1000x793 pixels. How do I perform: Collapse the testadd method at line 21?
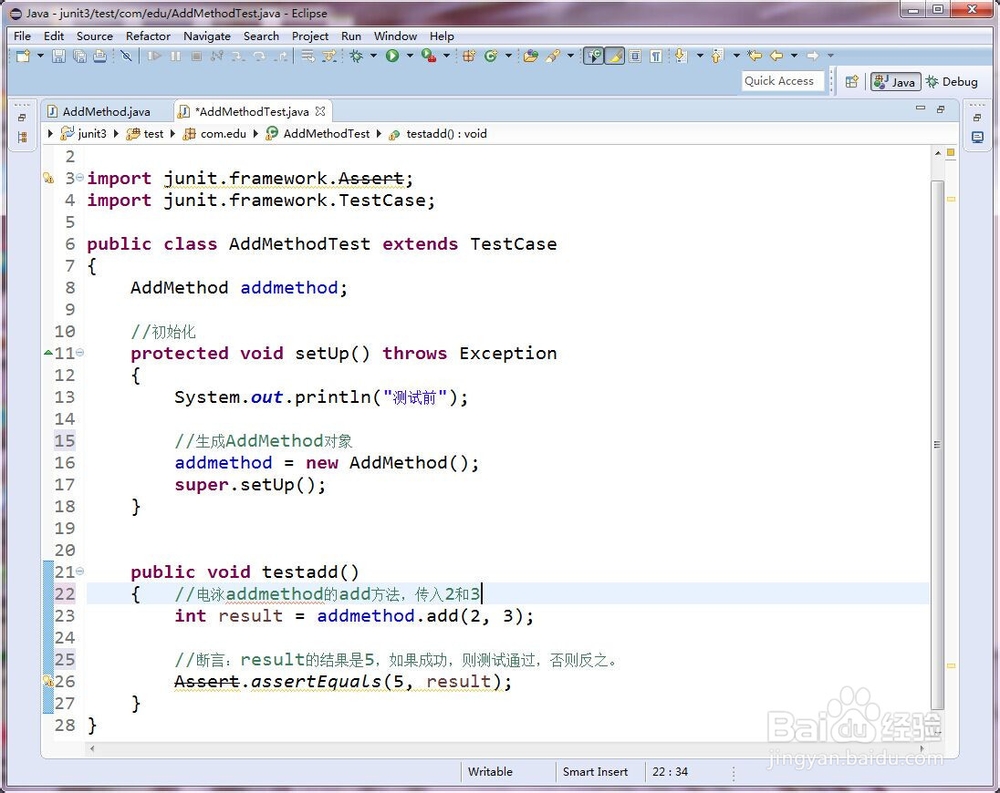click(x=80, y=571)
